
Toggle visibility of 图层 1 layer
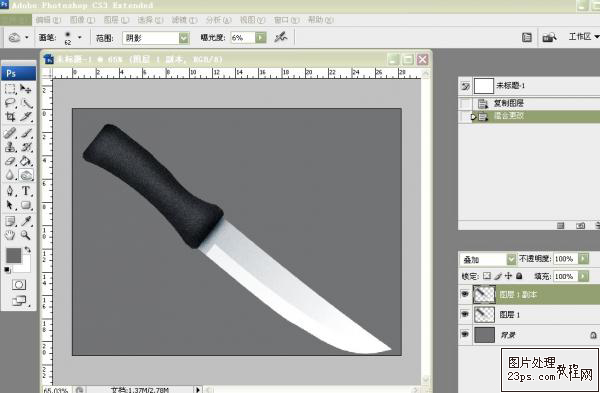coord(465,314)
